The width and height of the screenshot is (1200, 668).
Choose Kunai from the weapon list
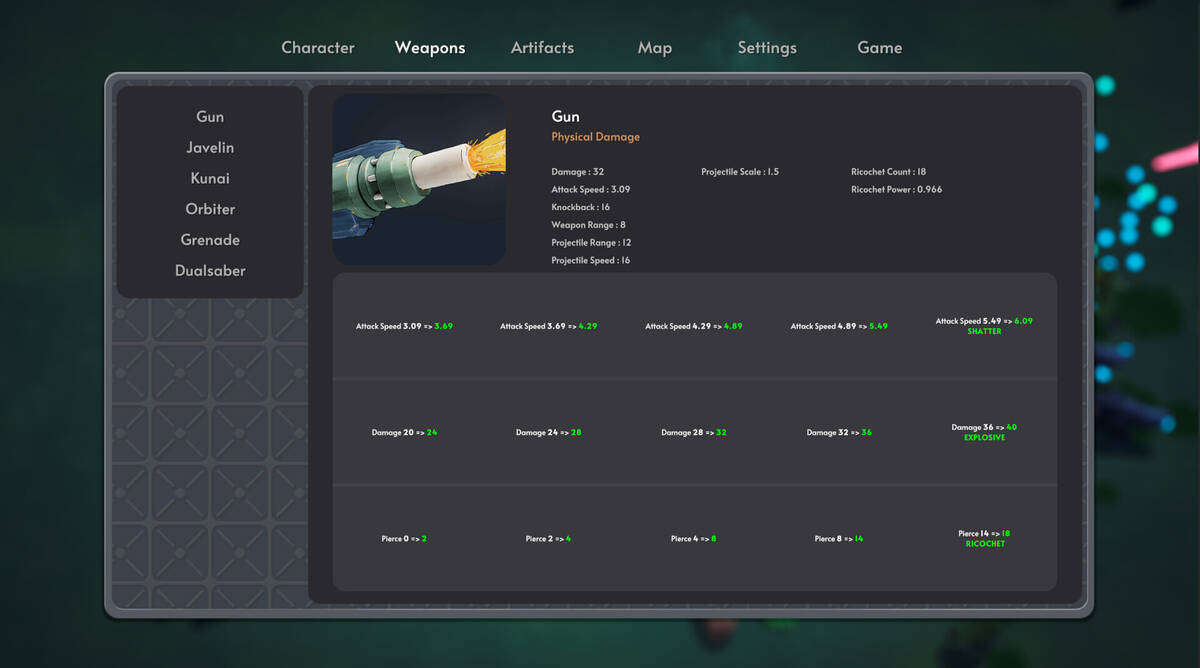pyautogui.click(x=210, y=178)
